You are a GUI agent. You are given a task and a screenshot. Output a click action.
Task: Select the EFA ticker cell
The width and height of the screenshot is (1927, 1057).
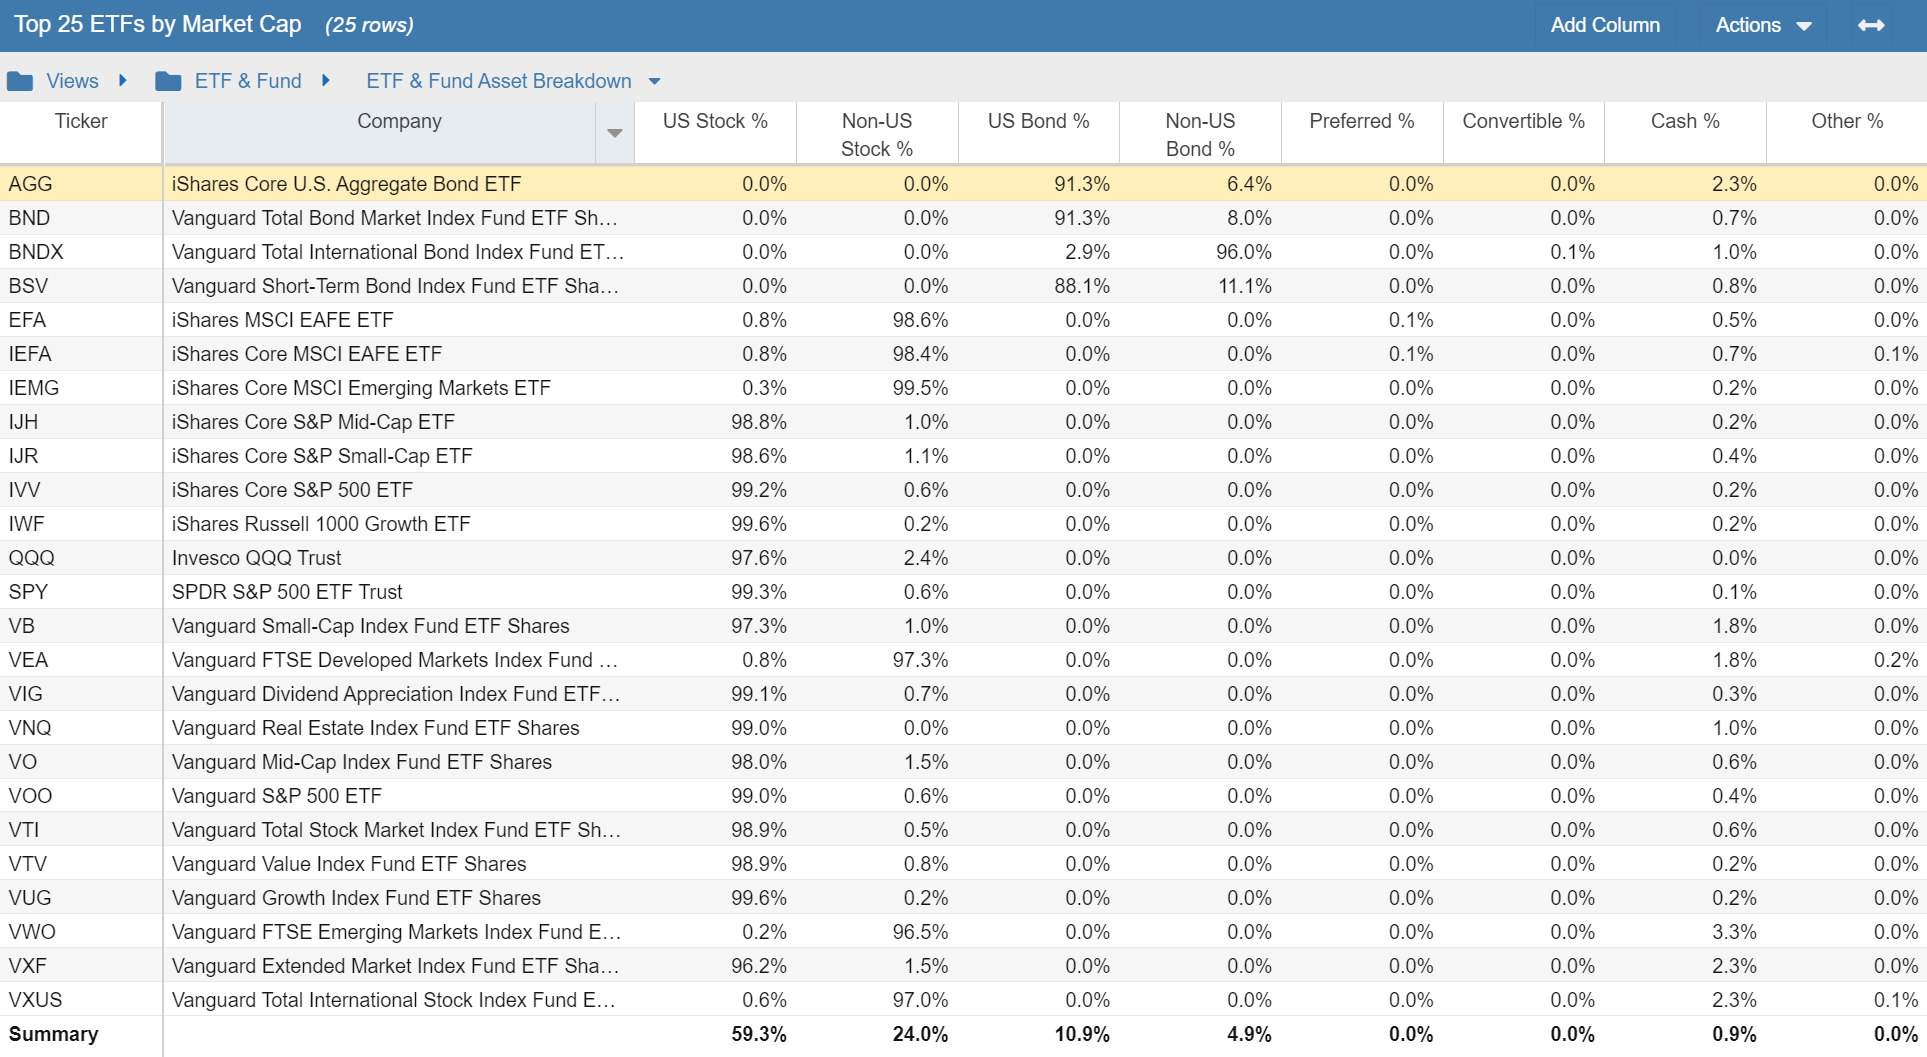click(81, 320)
